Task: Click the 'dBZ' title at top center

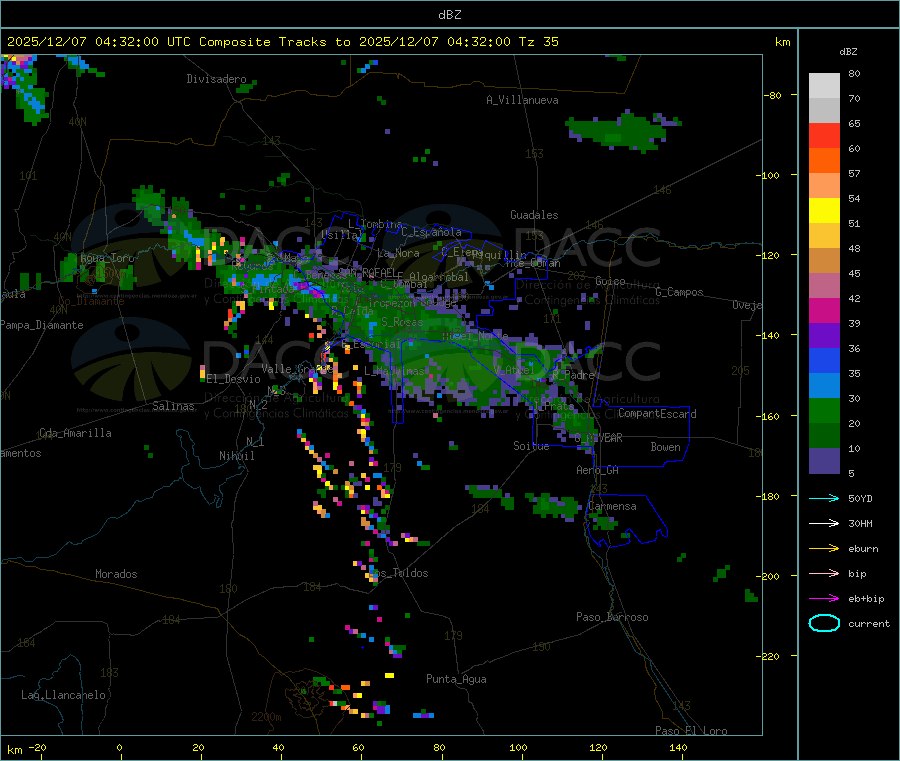Action: pos(449,15)
